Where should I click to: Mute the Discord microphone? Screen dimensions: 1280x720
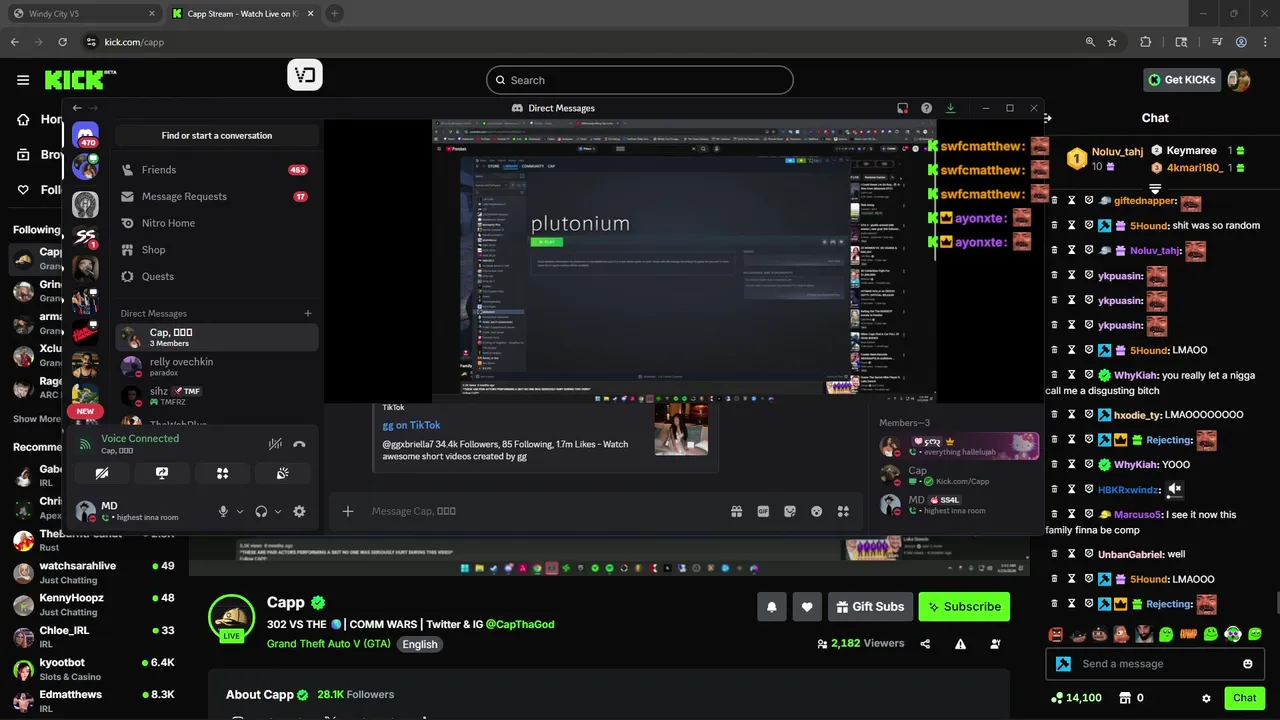coord(223,511)
